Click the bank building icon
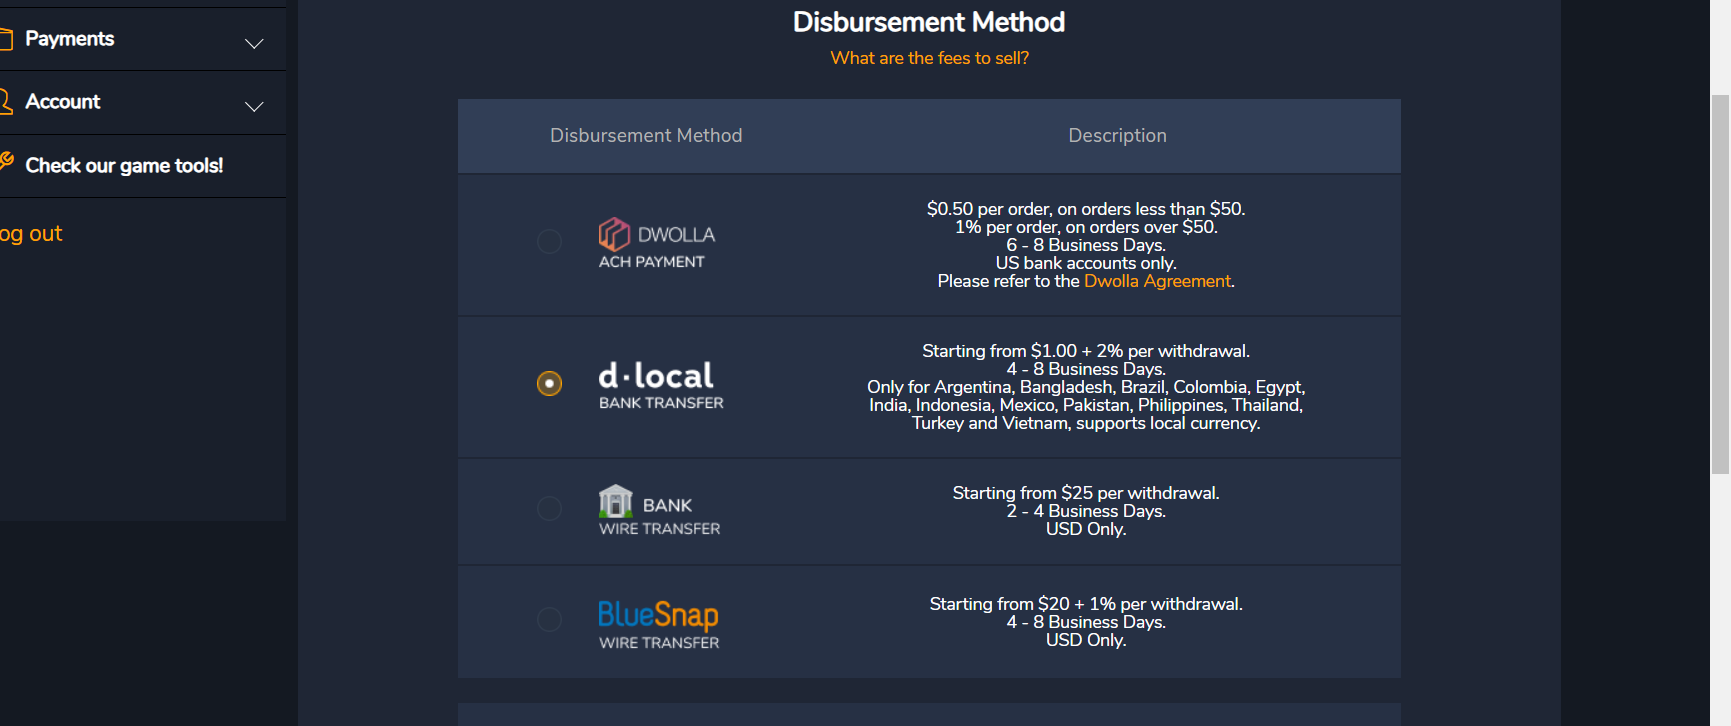 coord(615,501)
